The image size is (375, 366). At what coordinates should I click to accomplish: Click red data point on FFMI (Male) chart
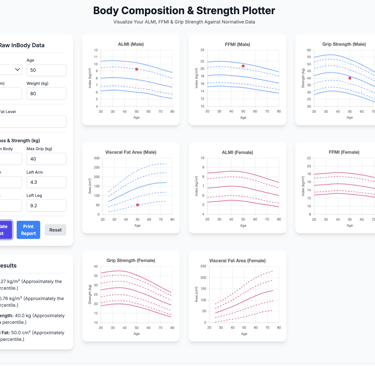243,66
